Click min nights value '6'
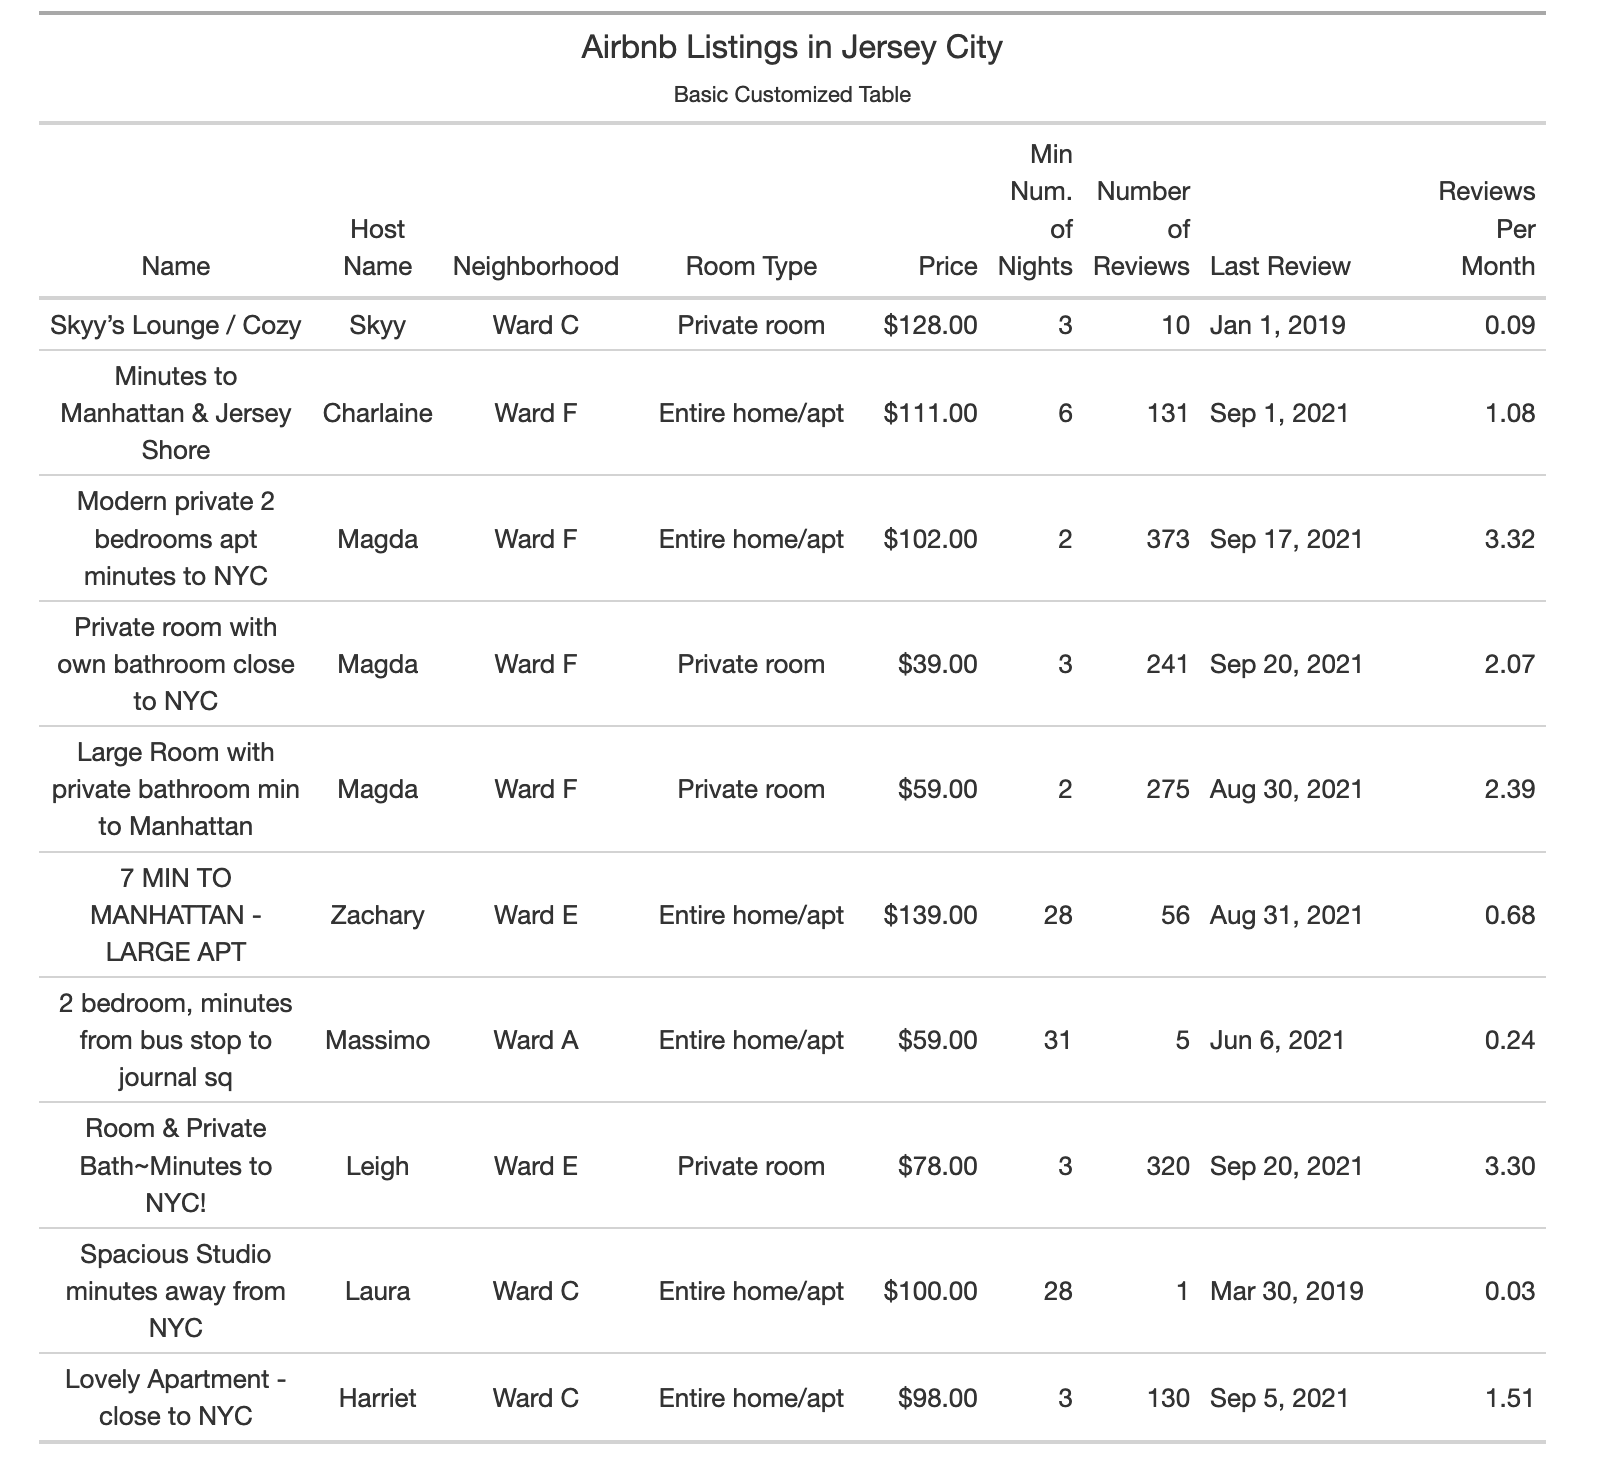The width and height of the screenshot is (1602, 1468). point(1065,413)
